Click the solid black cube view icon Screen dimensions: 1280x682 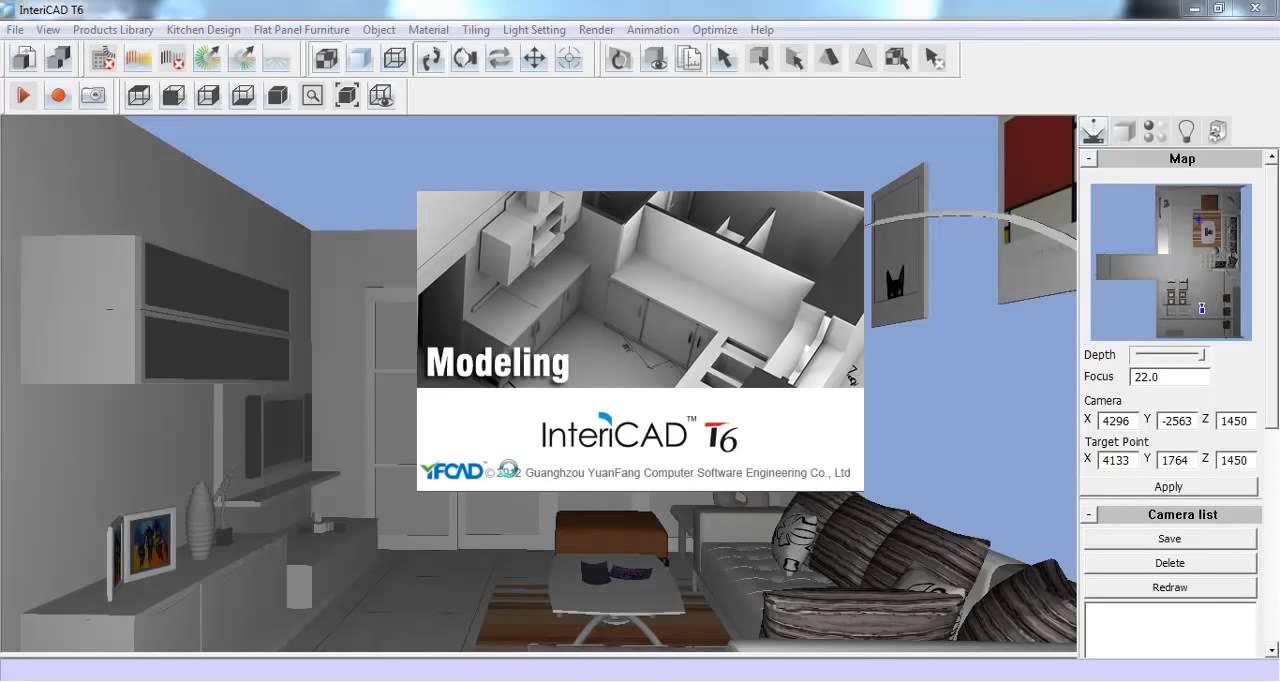click(278, 96)
